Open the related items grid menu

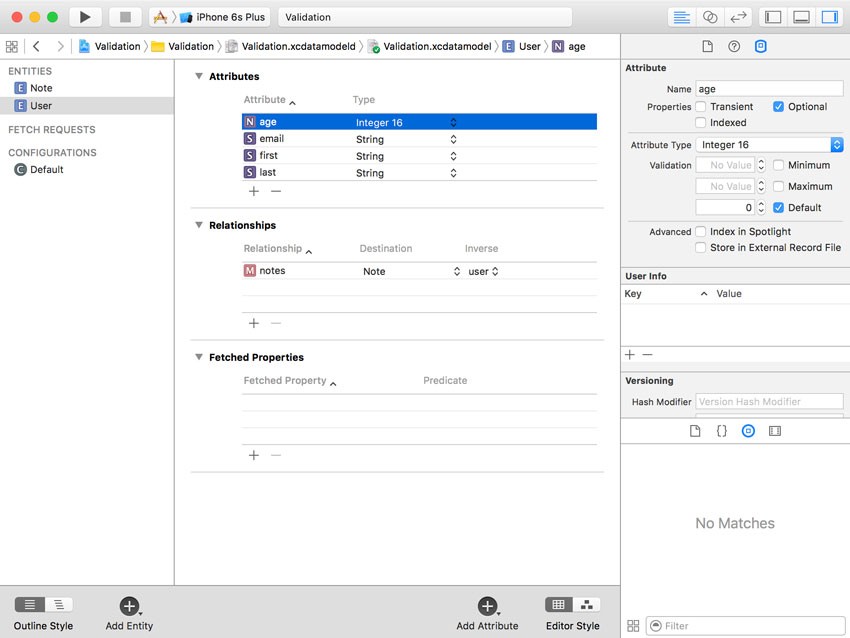point(12,47)
